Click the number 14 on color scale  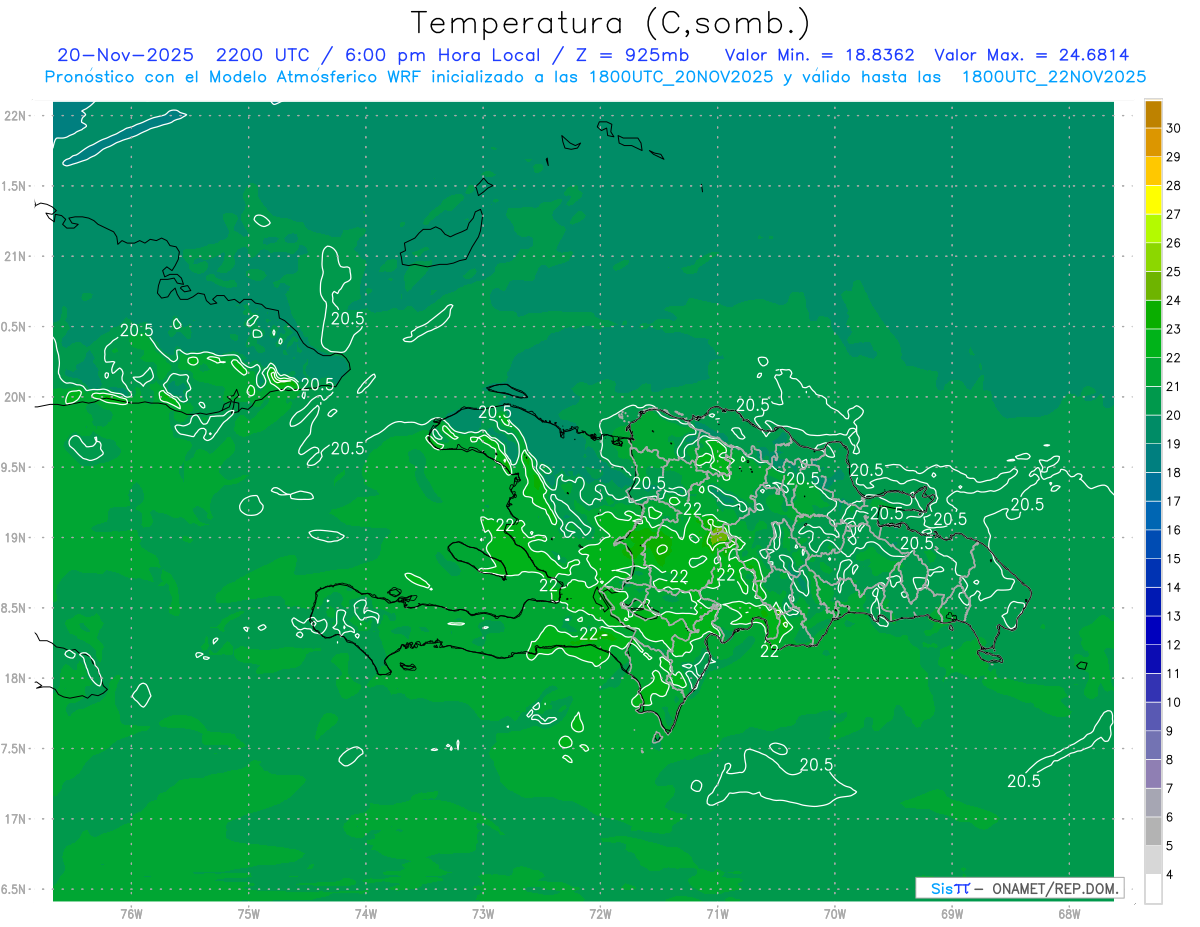tap(1174, 587)
